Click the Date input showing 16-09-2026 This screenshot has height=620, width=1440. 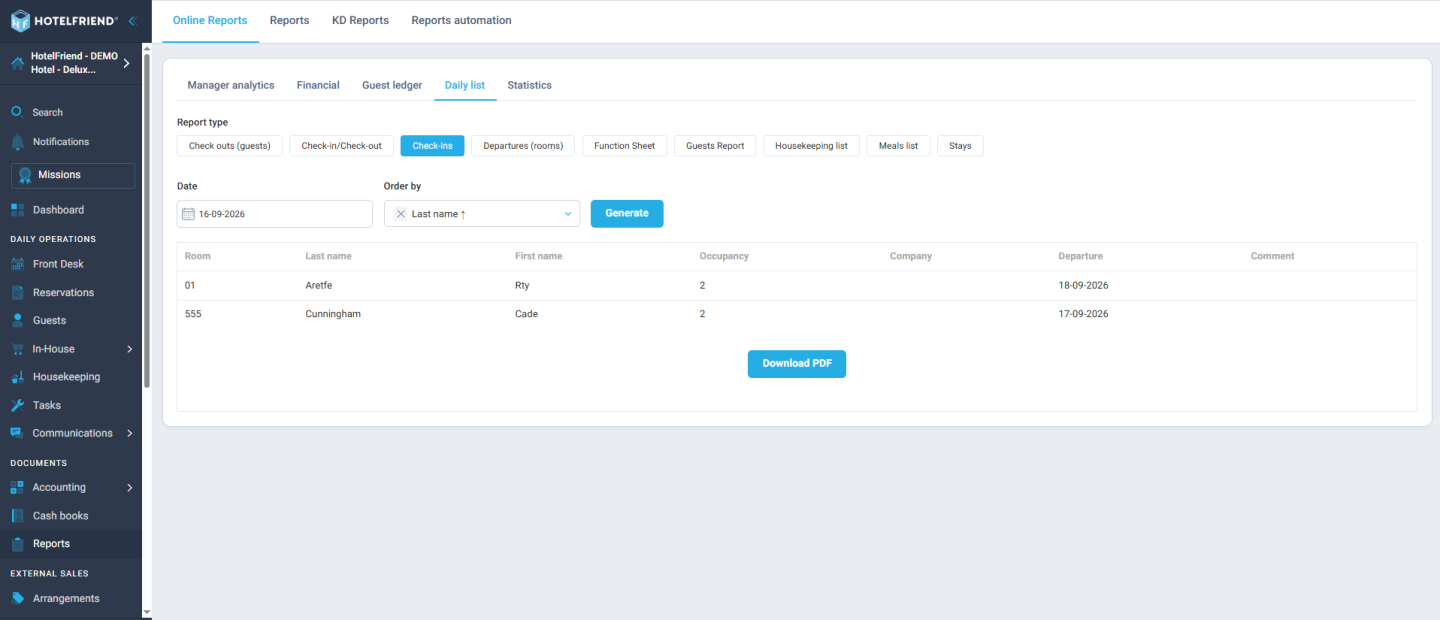tap(275, 214)
